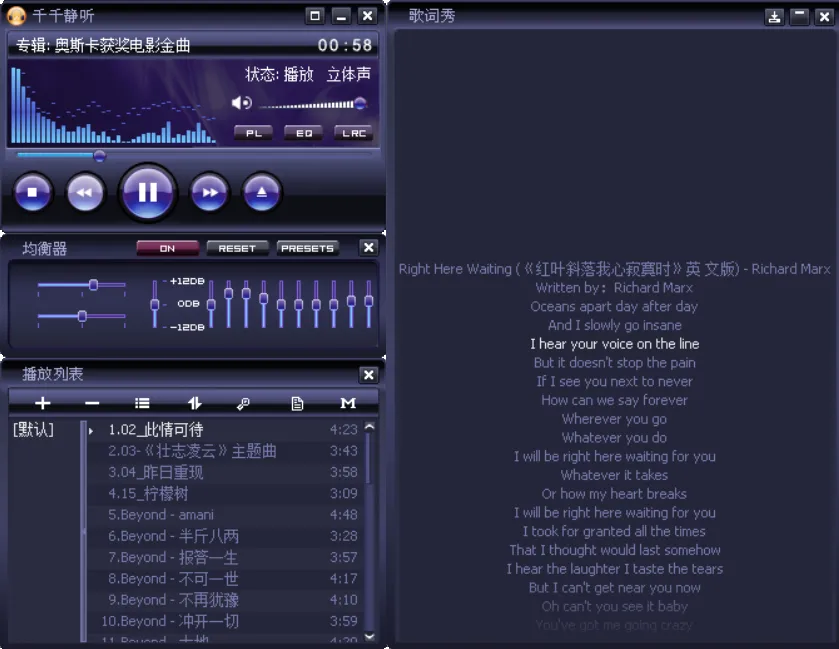The width and height of the screenshot is (839, 649).
Task: Close the equalizer panel
Action: click(369, 247)
